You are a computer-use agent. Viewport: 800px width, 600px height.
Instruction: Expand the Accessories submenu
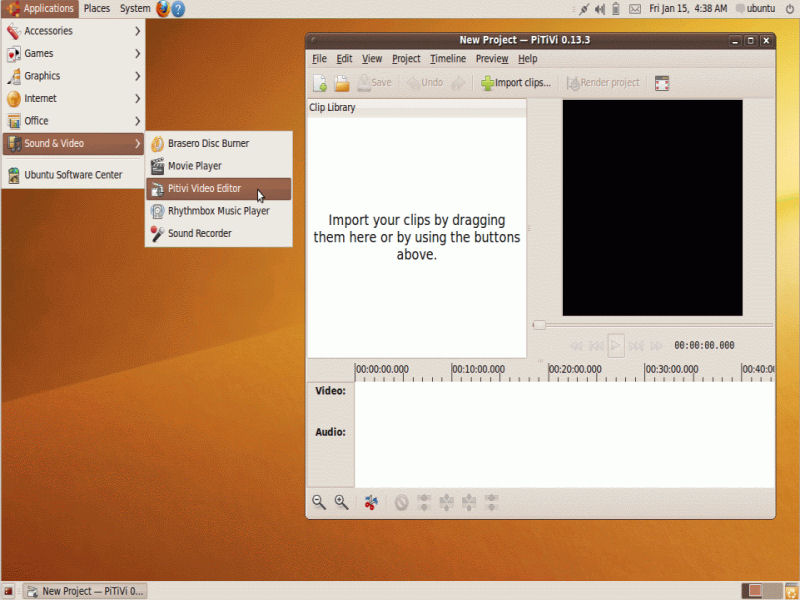click(73, 31)
